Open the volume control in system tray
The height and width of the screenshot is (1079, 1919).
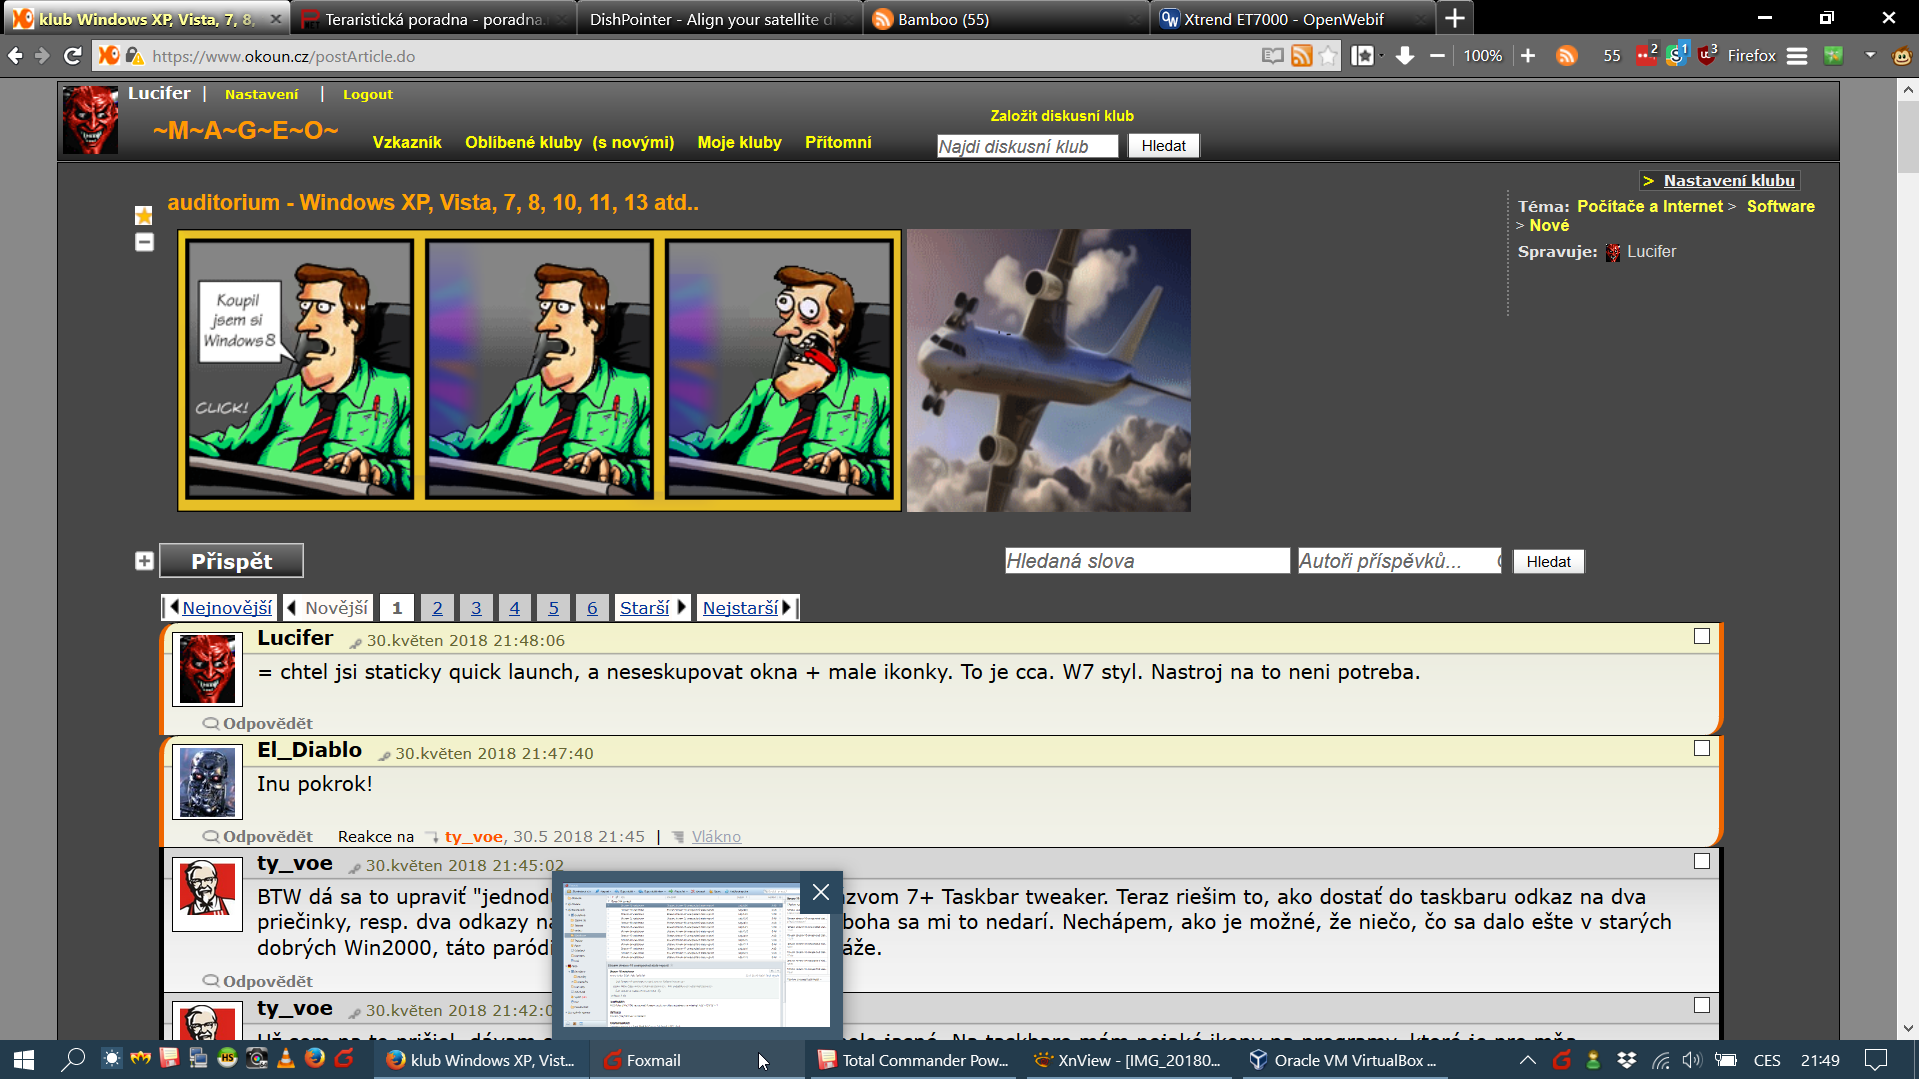click(x=1692, y=1060)
